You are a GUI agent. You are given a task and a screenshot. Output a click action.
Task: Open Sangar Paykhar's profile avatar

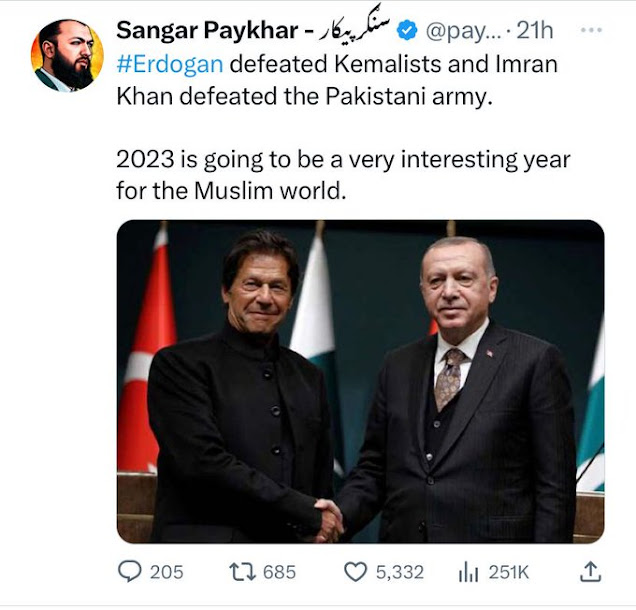click(68, 55)
